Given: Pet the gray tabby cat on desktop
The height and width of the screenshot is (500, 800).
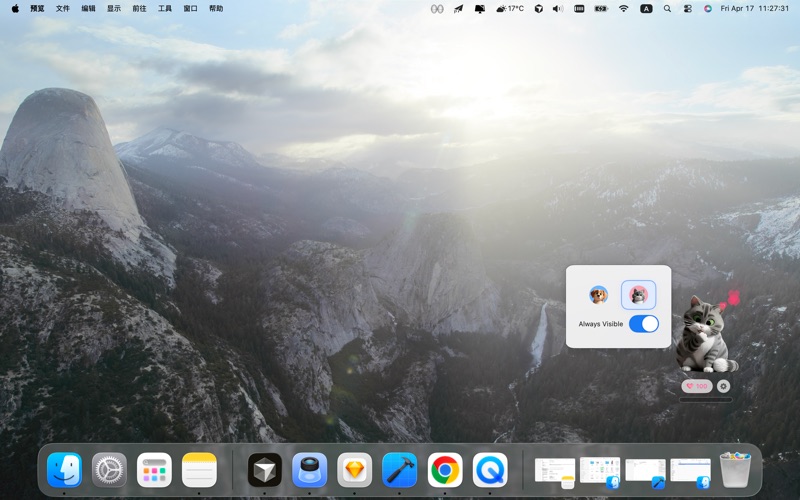Looking at the screenshot, I should [705, 335].
